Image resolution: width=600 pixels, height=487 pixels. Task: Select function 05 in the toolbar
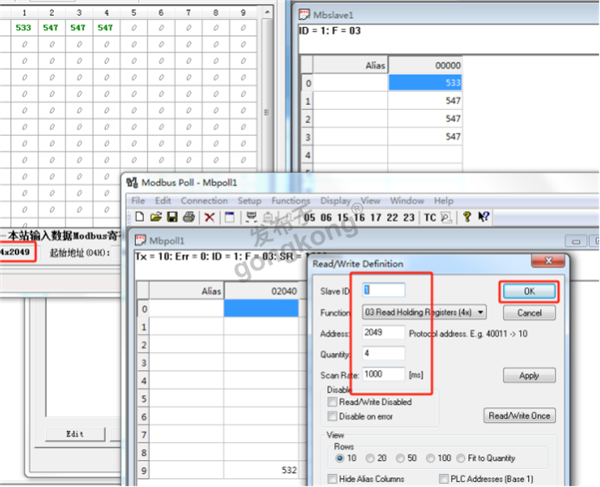click(x=309, y=217)
